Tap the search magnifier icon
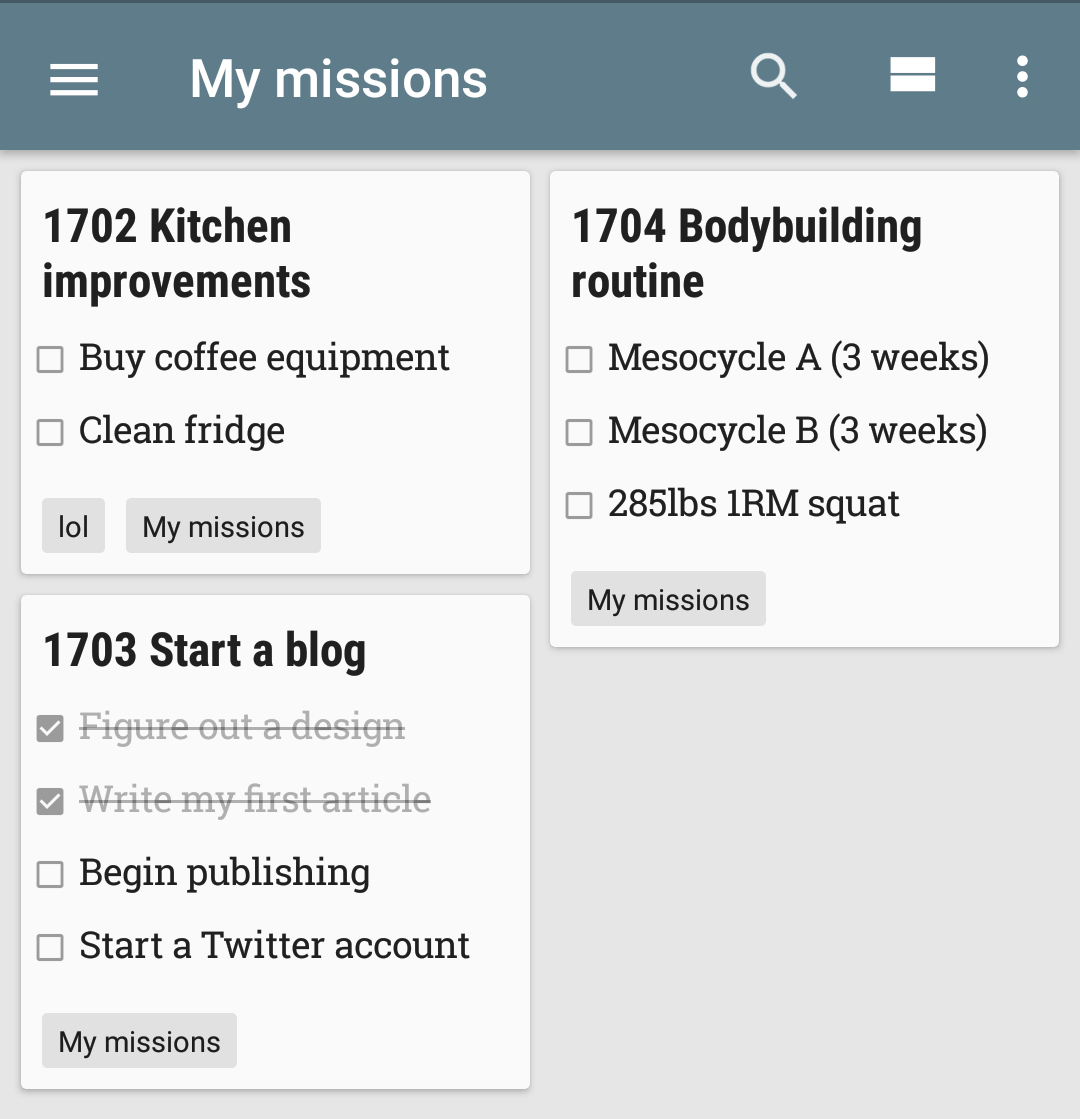Image resolution: width=1080 pixels, height=1119 pixels. 773,76
